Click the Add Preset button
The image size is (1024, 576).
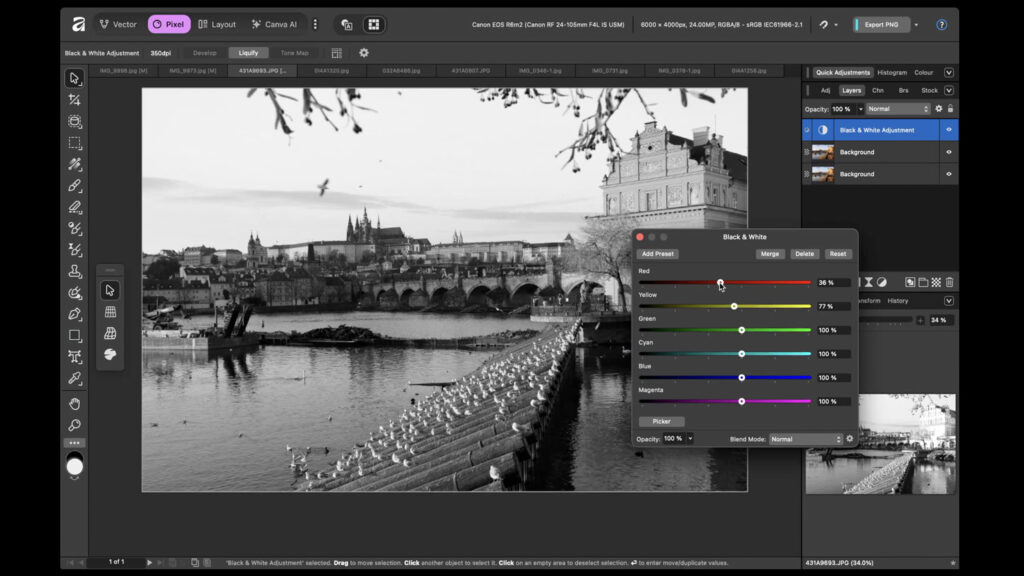[657, 253]
